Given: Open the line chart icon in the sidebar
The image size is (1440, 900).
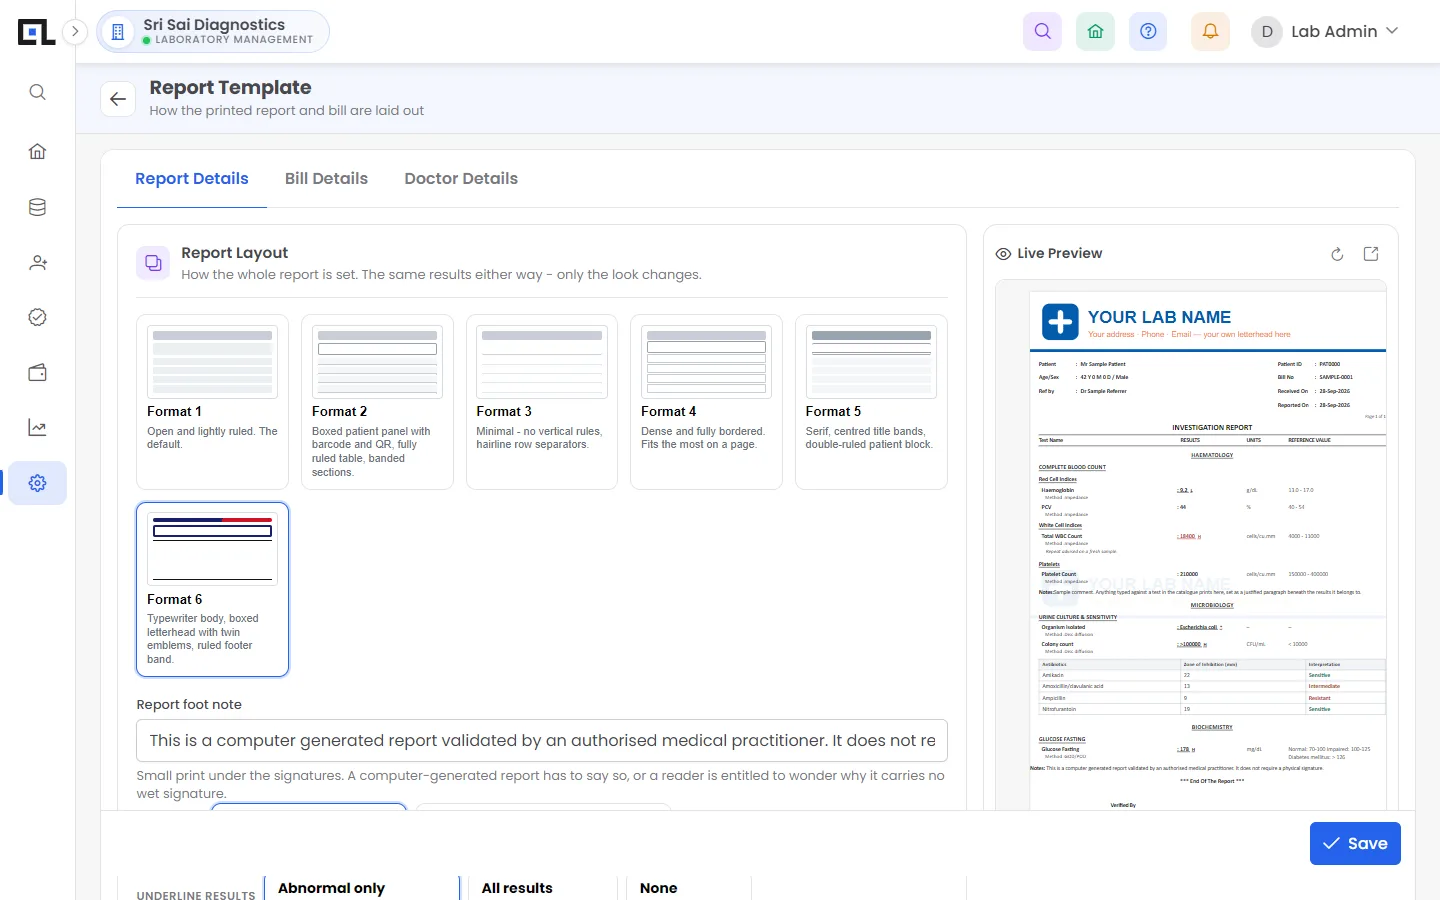Looking at the screenshot, I should click(x=37, y=428).
